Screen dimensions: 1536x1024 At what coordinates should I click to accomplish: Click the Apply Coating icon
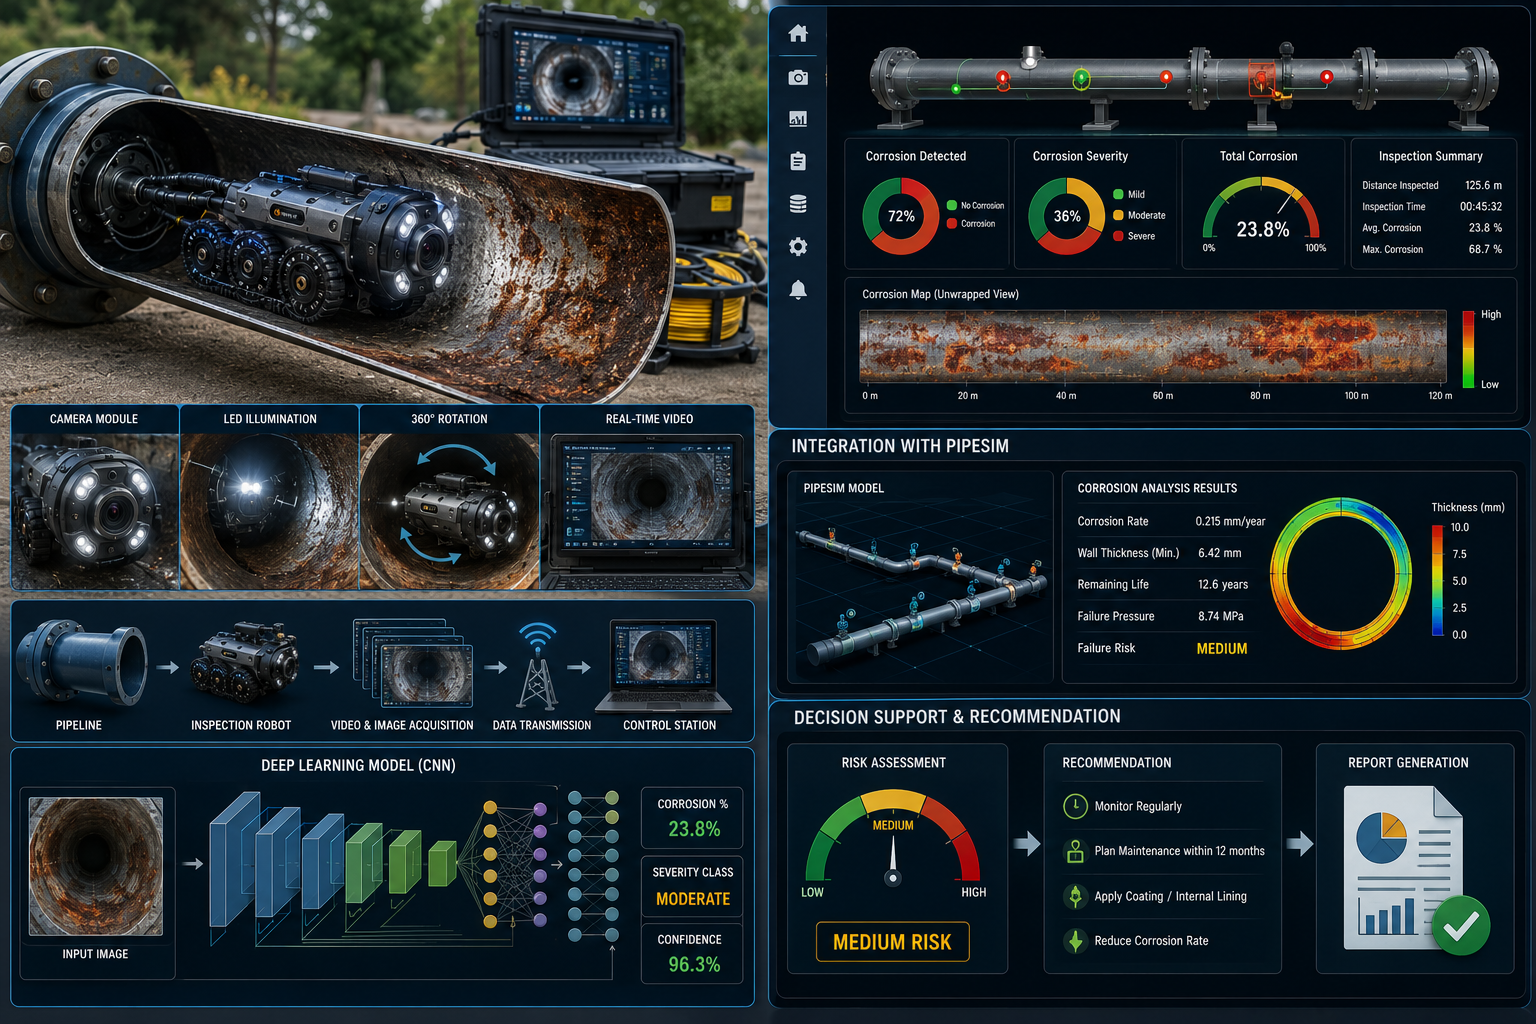1075,896
